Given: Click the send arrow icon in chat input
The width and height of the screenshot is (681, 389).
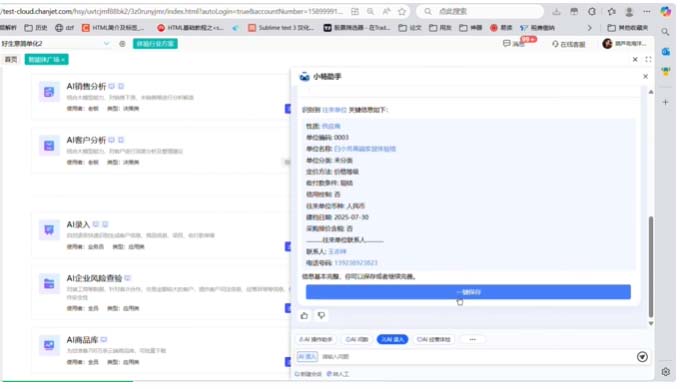Looking at the screenshot, I should pyautogui.click(x=642, y=357).
